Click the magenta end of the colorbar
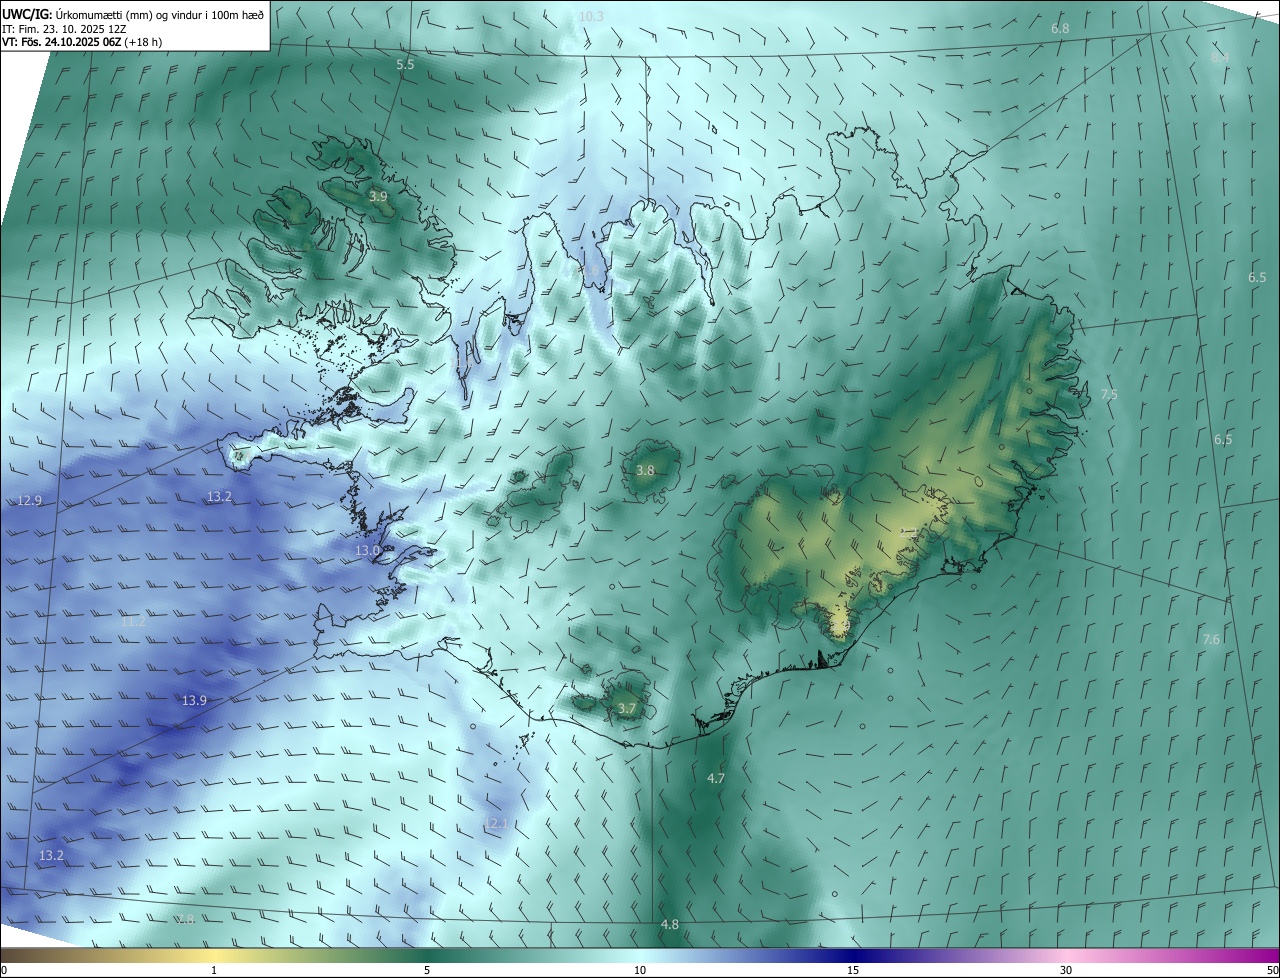This screenshot has width=1280, height=978. click(1265, 955)
